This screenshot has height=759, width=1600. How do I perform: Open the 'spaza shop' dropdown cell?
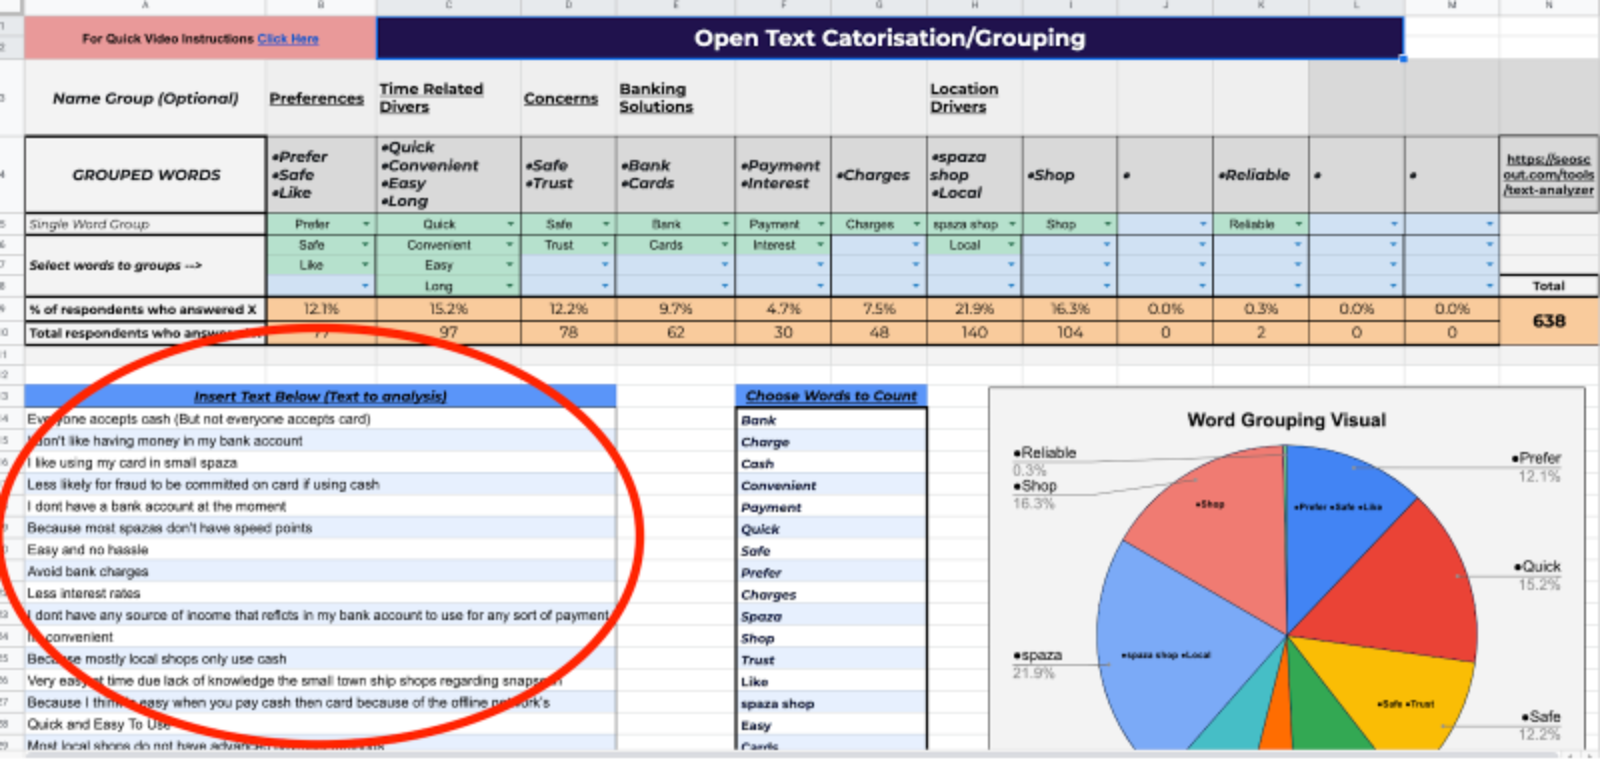[x=974, y=224]
